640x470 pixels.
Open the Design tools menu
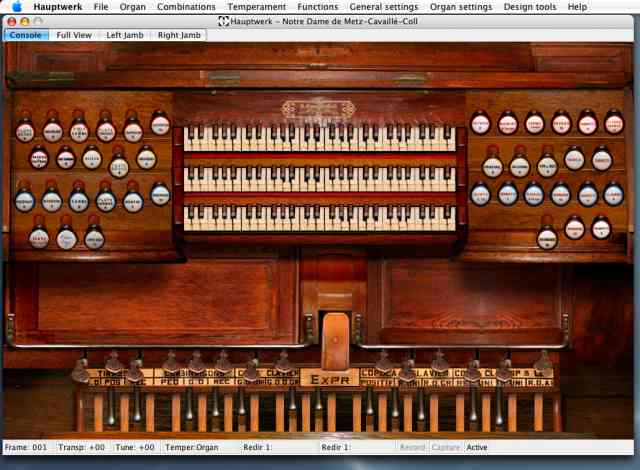tap(530, 7)
